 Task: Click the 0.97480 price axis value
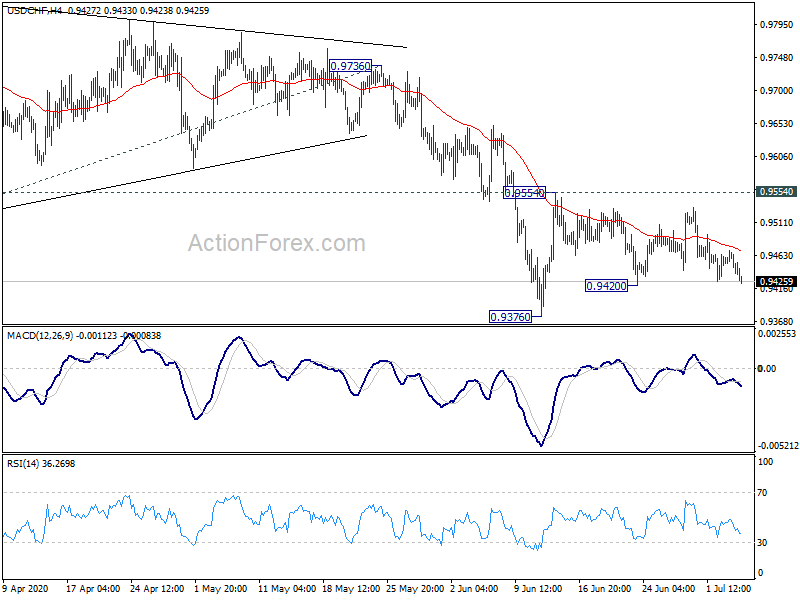click(x=777, y=58)
